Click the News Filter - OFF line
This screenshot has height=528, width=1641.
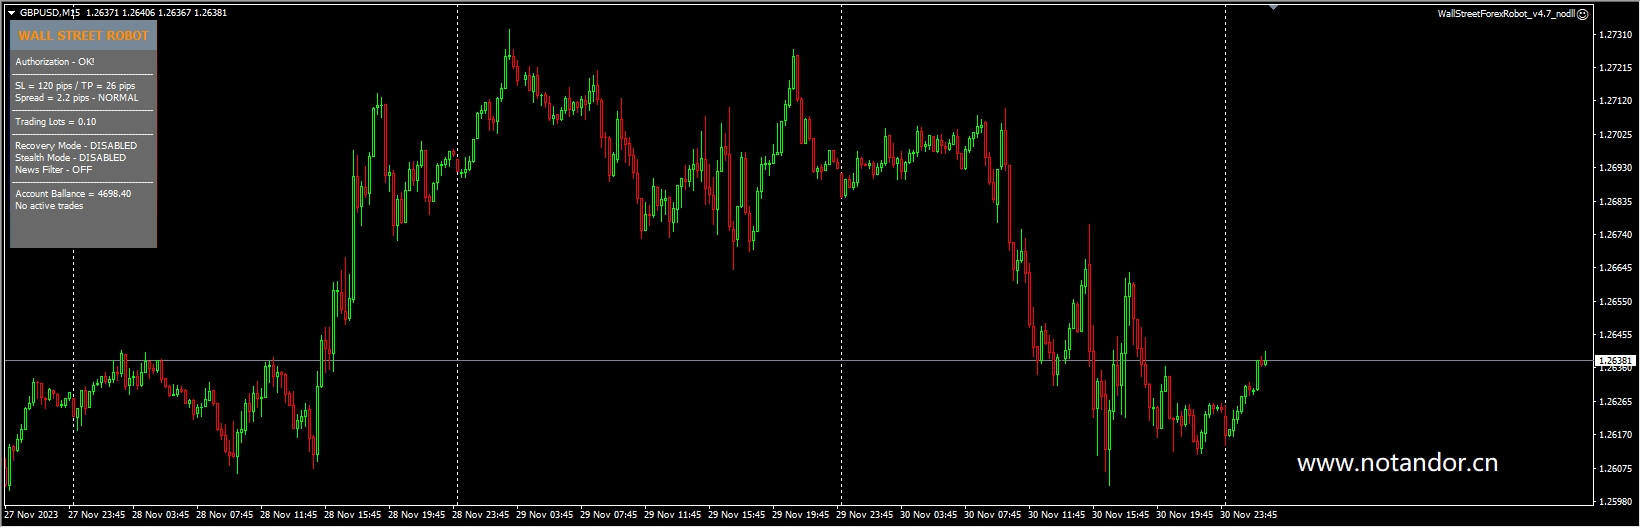pos(53,170)
